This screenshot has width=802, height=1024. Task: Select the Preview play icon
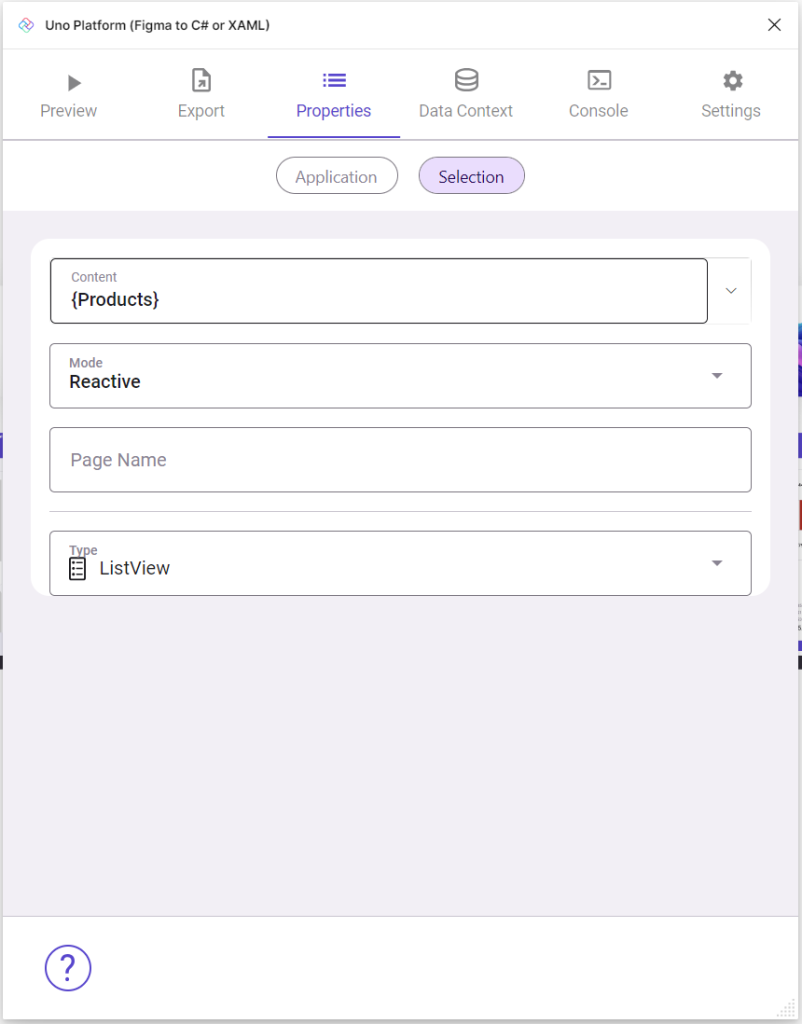tap(72, 82)
